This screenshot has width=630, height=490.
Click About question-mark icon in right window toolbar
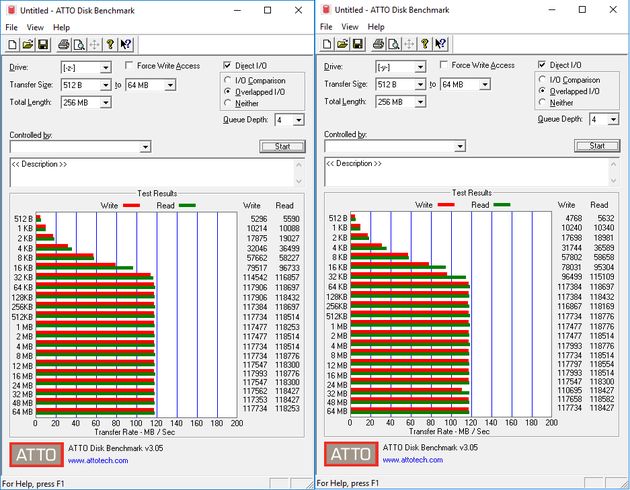tap(425, 43)
